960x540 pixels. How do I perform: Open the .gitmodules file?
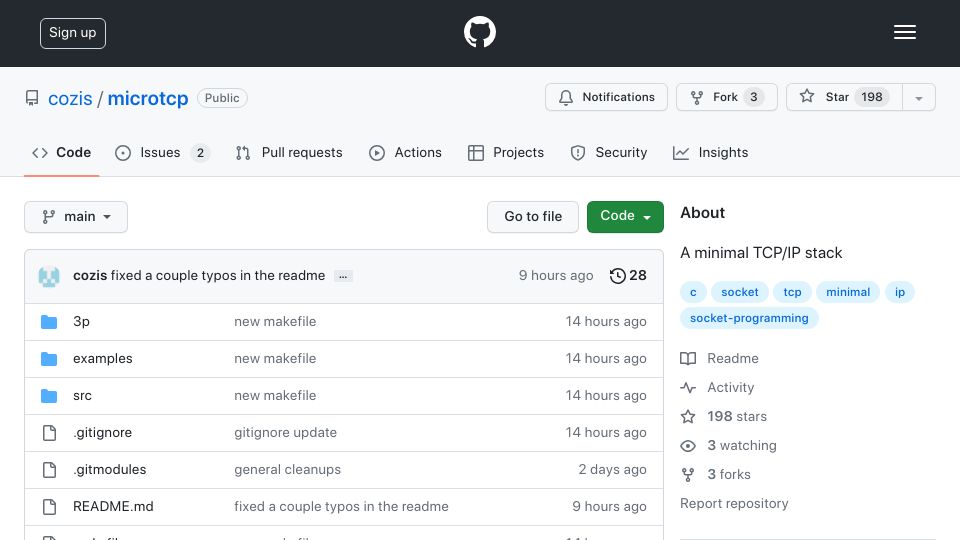(110, 470)
